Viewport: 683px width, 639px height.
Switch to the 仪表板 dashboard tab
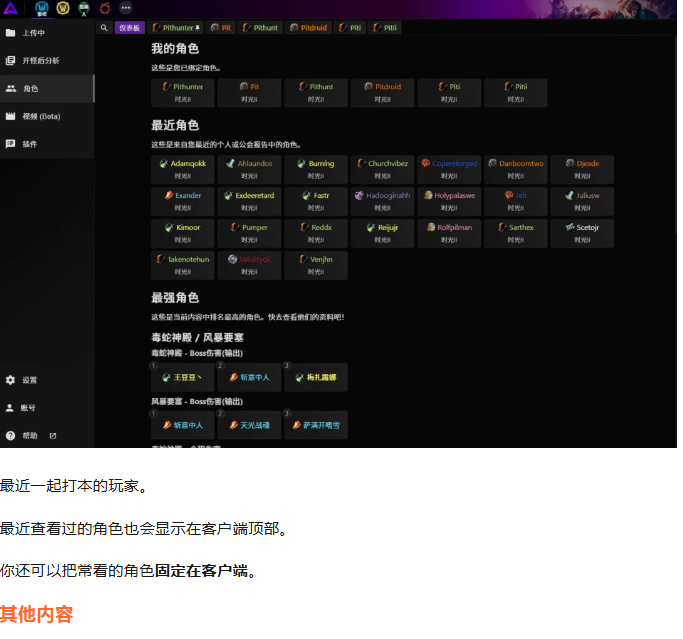pos(130,28)
